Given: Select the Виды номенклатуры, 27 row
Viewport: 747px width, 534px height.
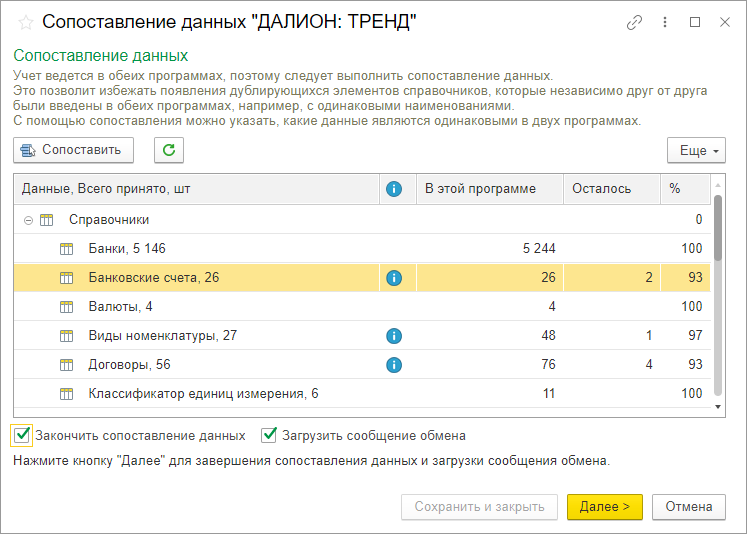Looking at the screenshot, I should click(362, 336).
